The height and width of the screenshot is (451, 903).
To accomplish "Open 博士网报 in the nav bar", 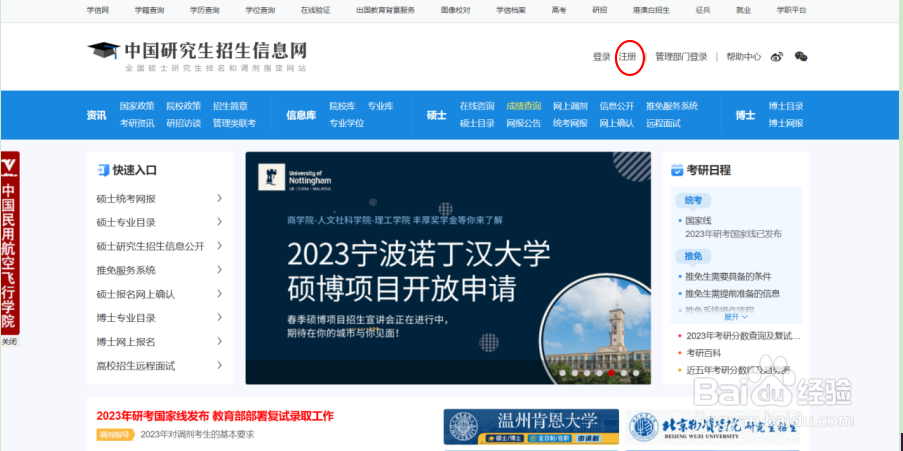I will pos(786,123).
